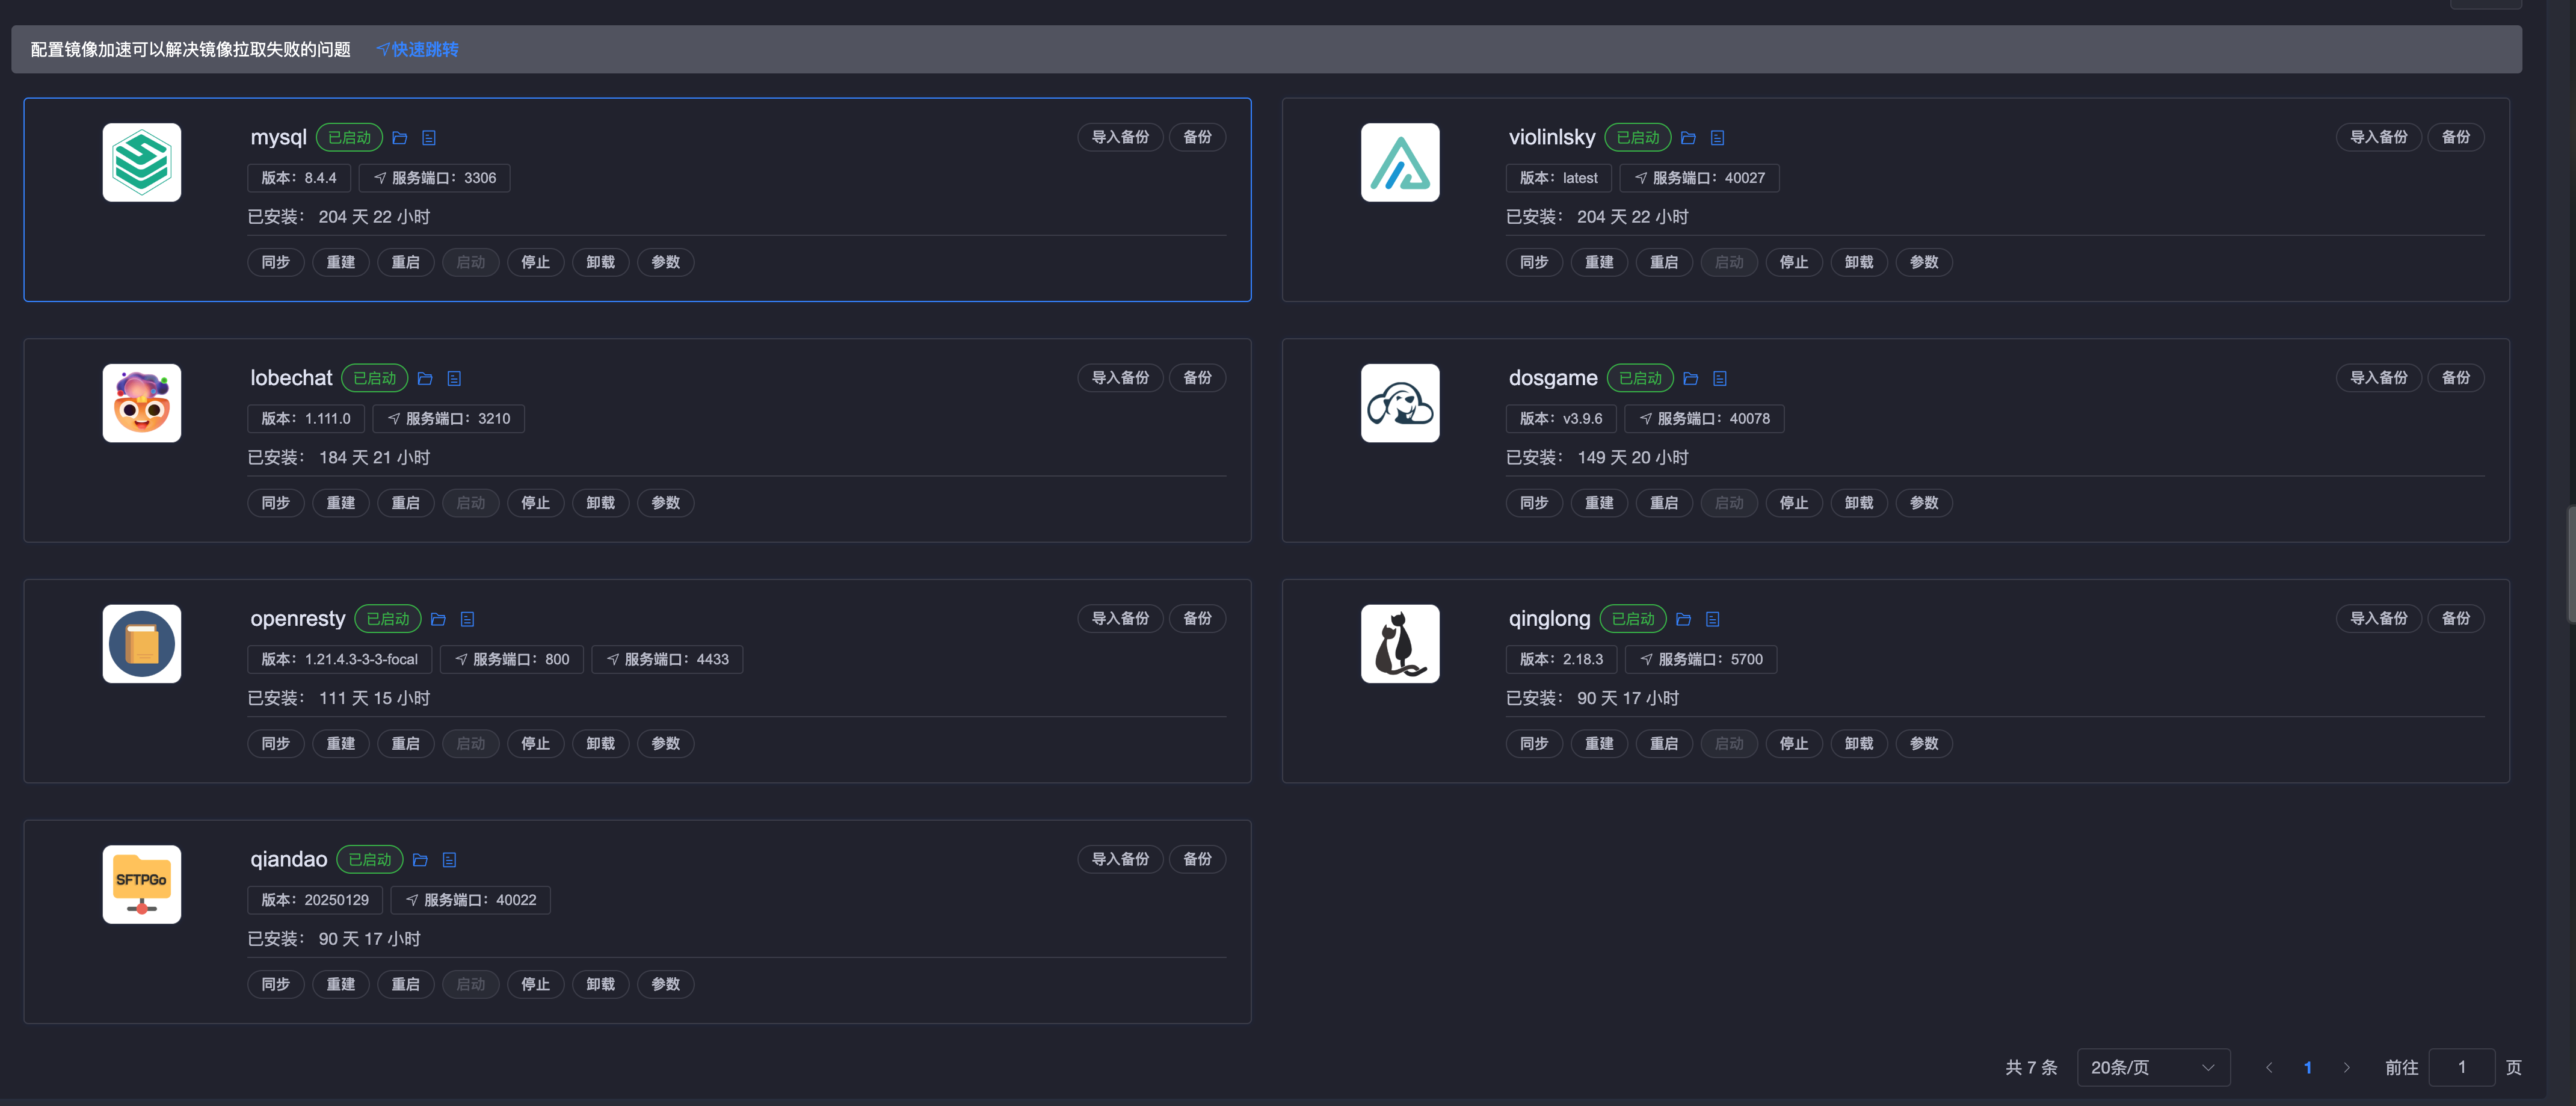This screenshot has width=2576, height=1106.
Task: Open the qiandao log document icon
Action: pyautogui.click(x=449, y=860)
